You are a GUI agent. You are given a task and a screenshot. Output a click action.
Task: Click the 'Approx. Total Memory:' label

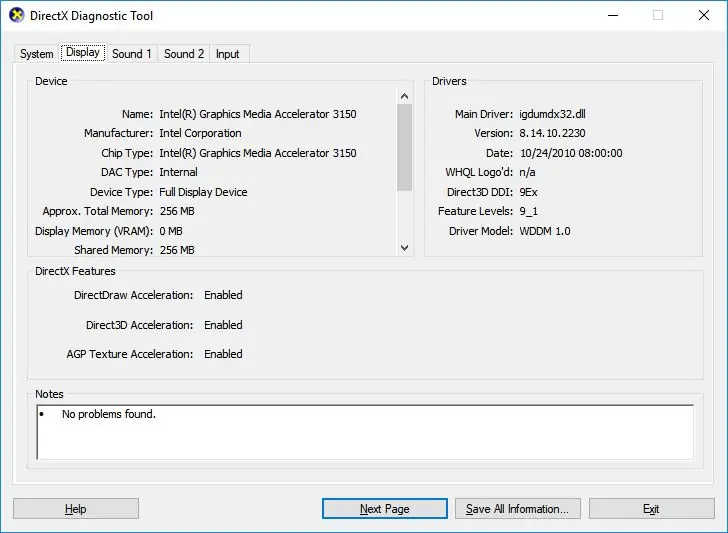point(98,211)
